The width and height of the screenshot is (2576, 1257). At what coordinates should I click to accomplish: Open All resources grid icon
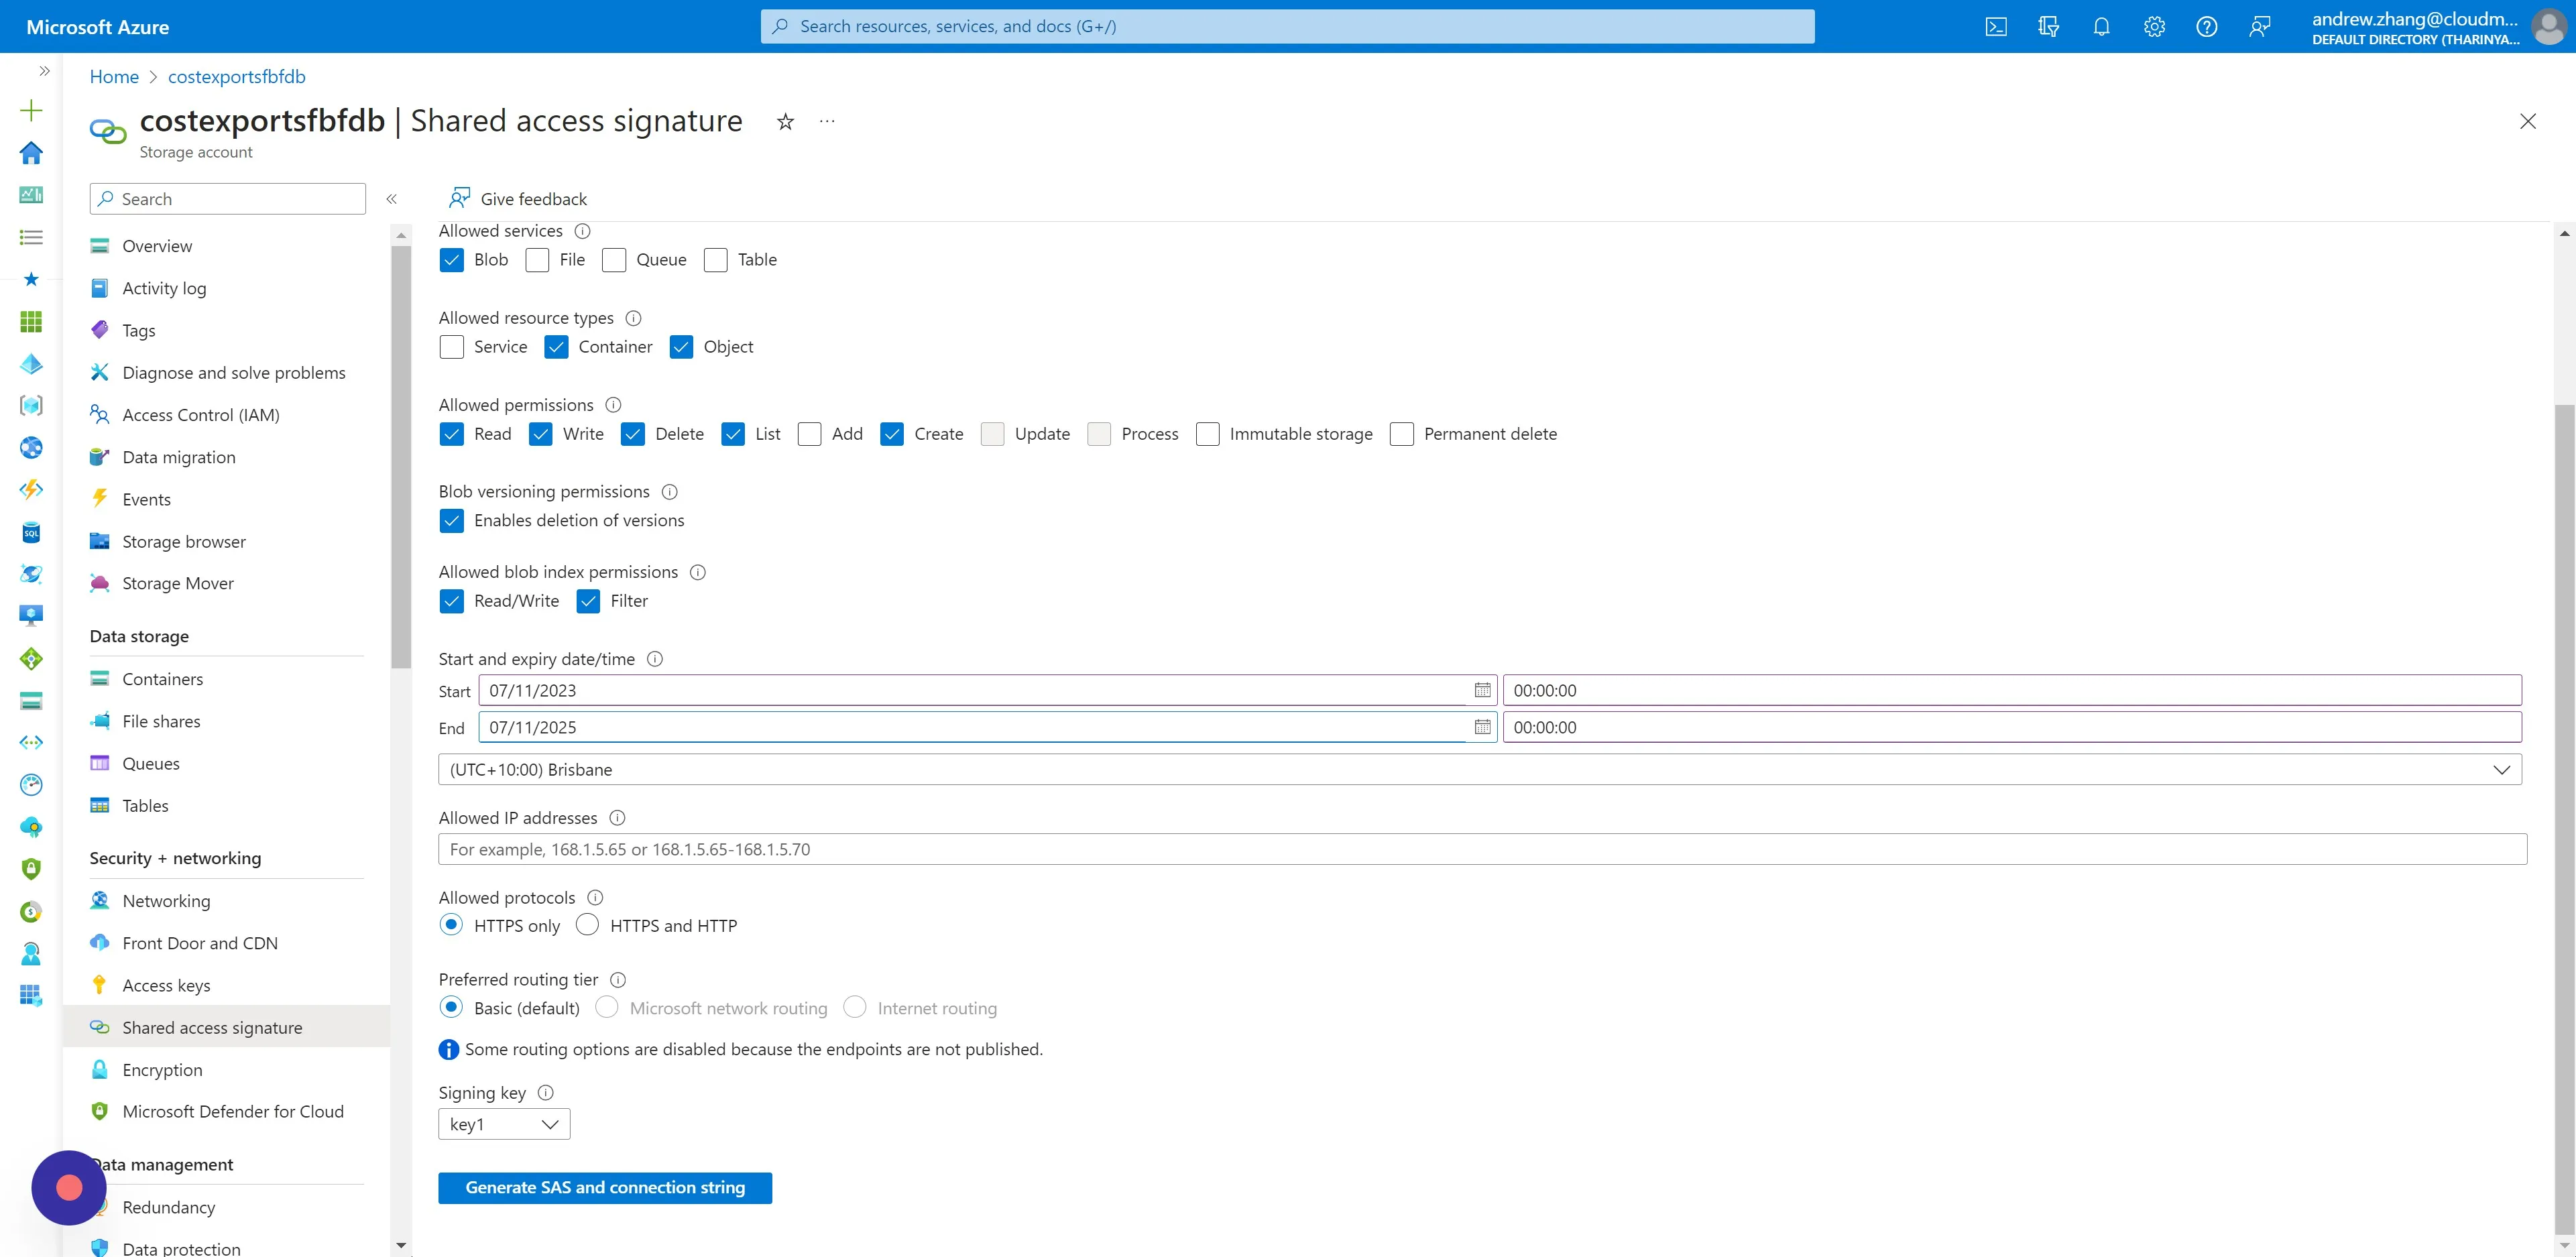click(31, 321)
